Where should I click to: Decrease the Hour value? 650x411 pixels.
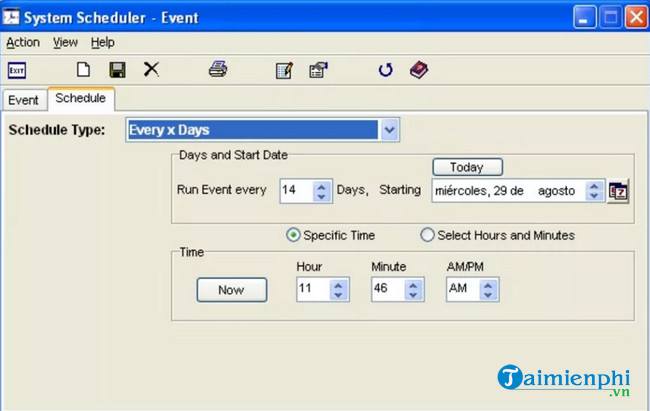tap(339, 294)
